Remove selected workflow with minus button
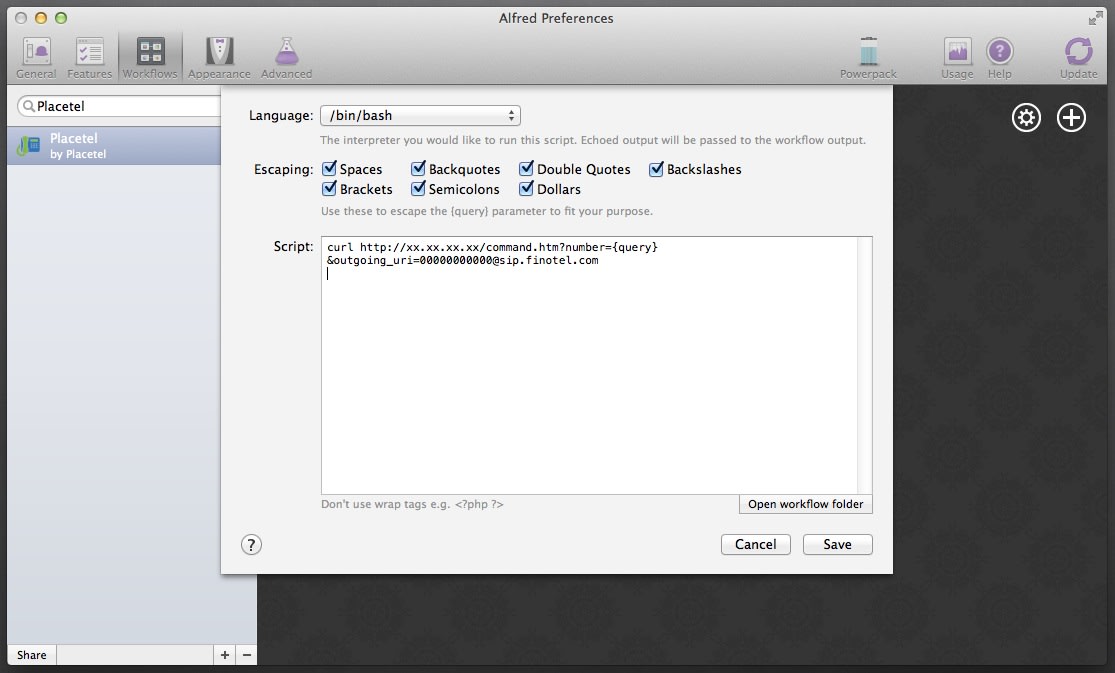 247,655
